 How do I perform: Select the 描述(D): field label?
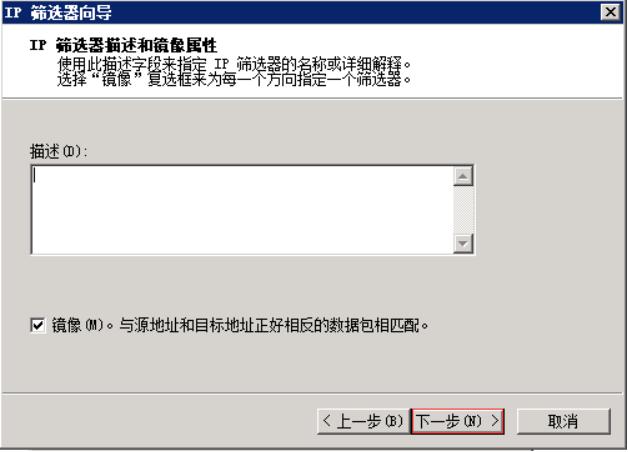(58, 152)
